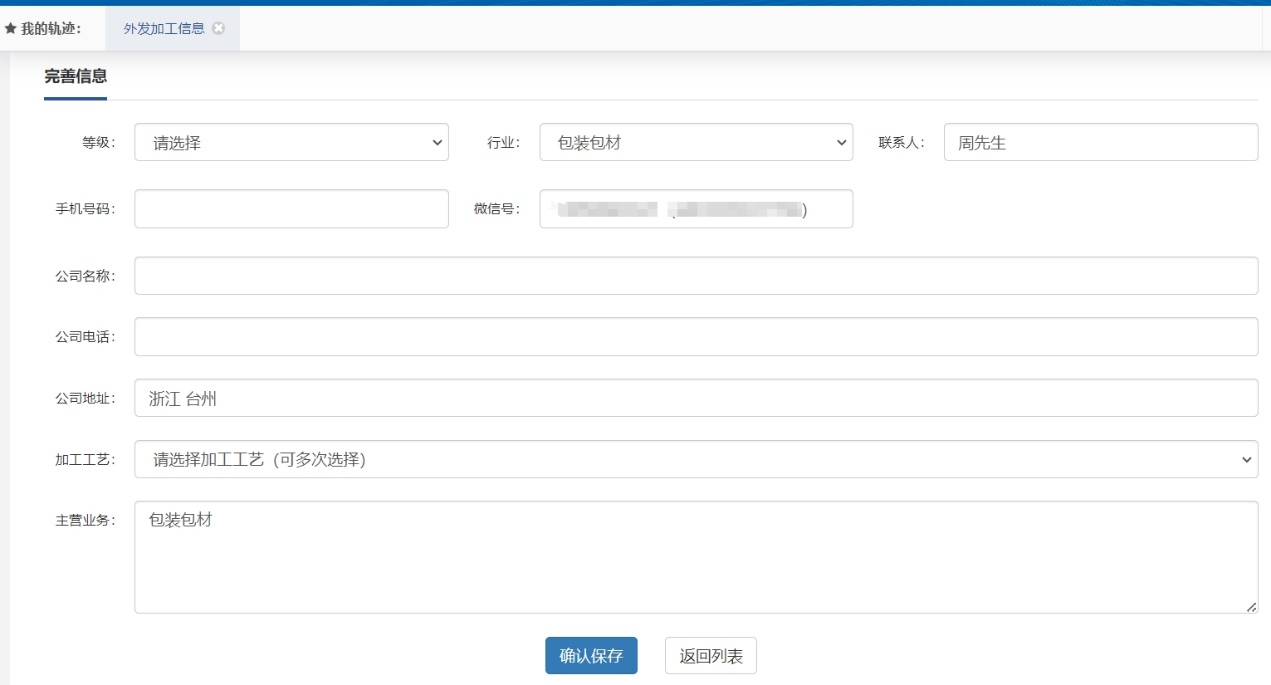Viewport: 1271px width, 685px height.
Task: Open the 等级 dropdown
Action: [x=291, y=142]
